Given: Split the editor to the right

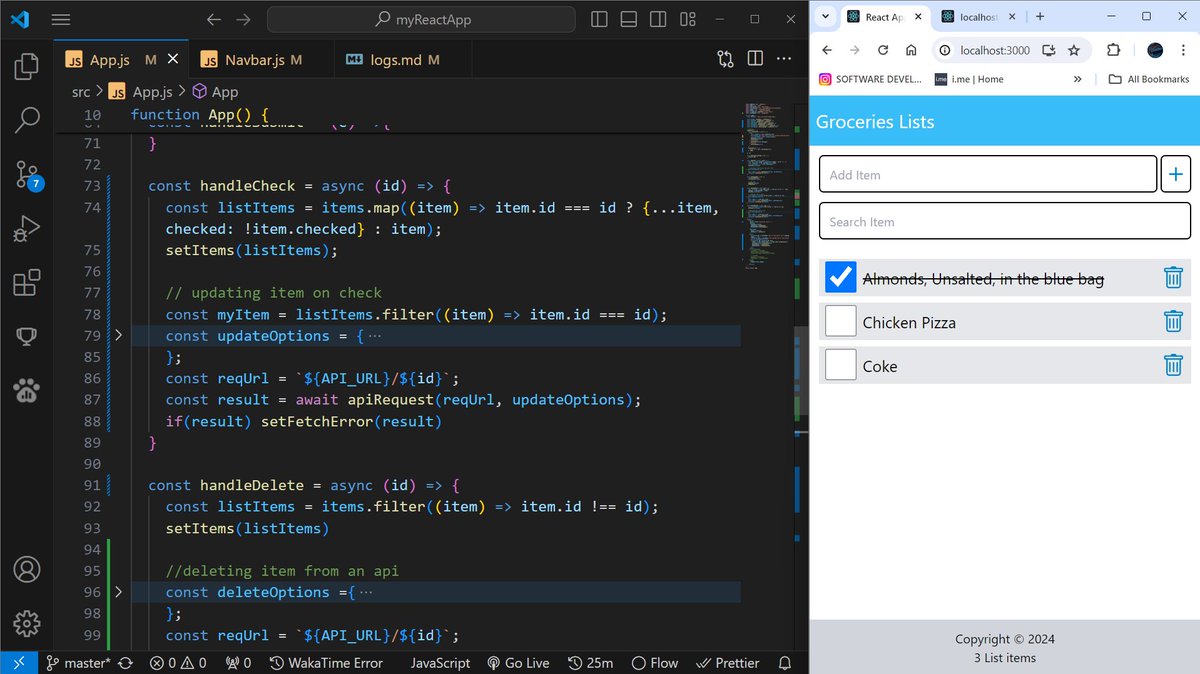Looking at the screenshot, I should tap(755, 60).
